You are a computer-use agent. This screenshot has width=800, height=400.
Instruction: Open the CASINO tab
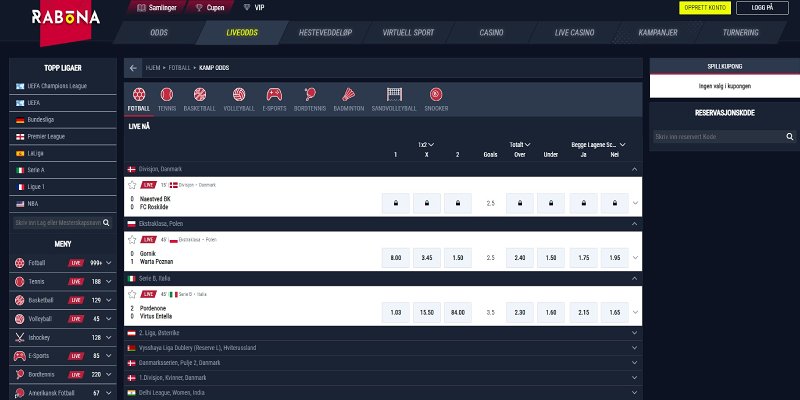pos(491,33)
